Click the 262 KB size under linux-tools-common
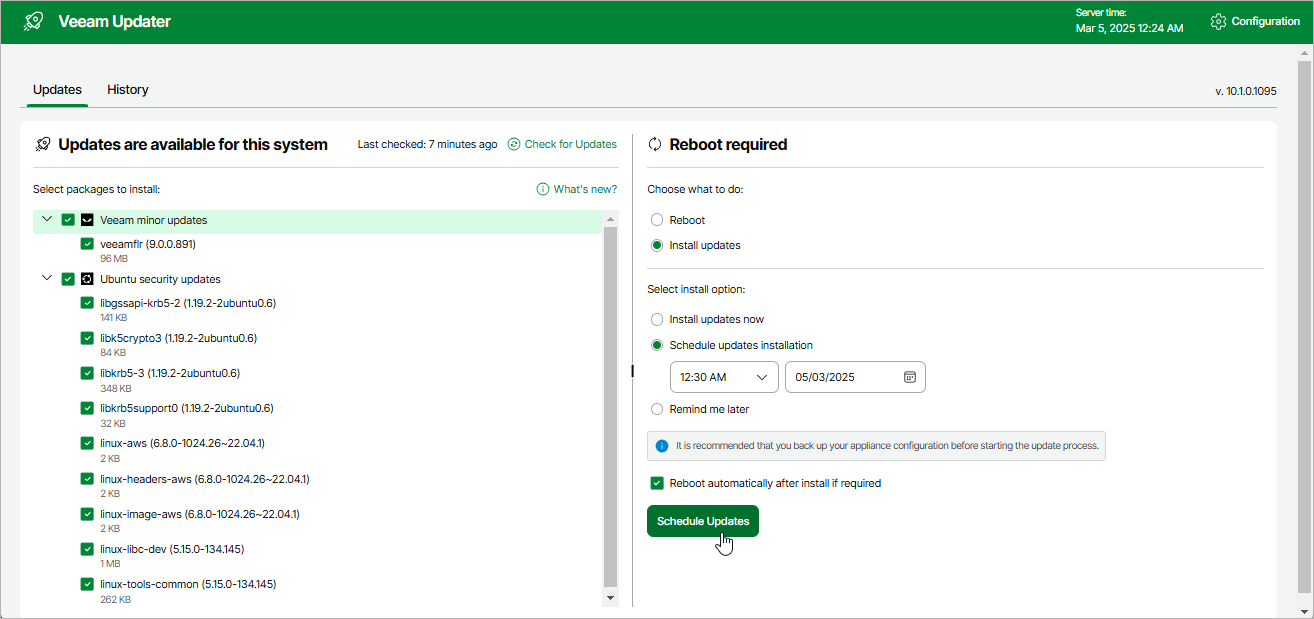 [116, 599]
